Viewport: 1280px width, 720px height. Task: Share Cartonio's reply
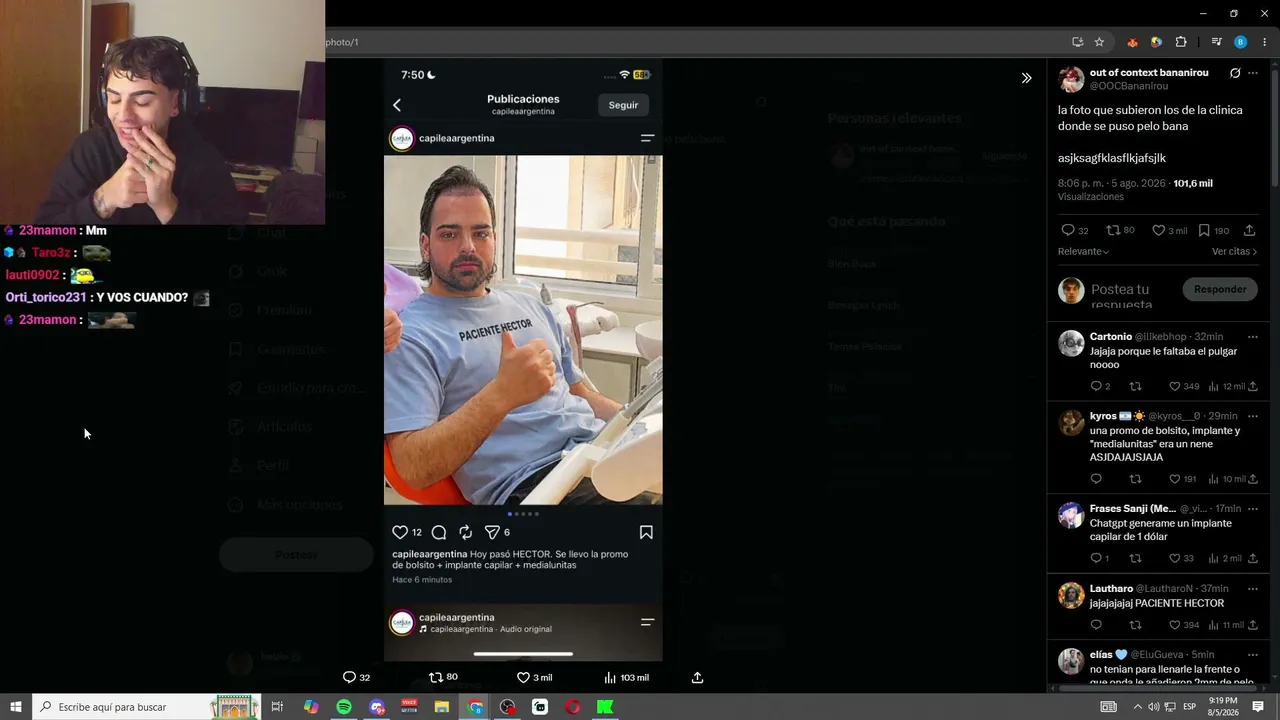point(1253,386)
